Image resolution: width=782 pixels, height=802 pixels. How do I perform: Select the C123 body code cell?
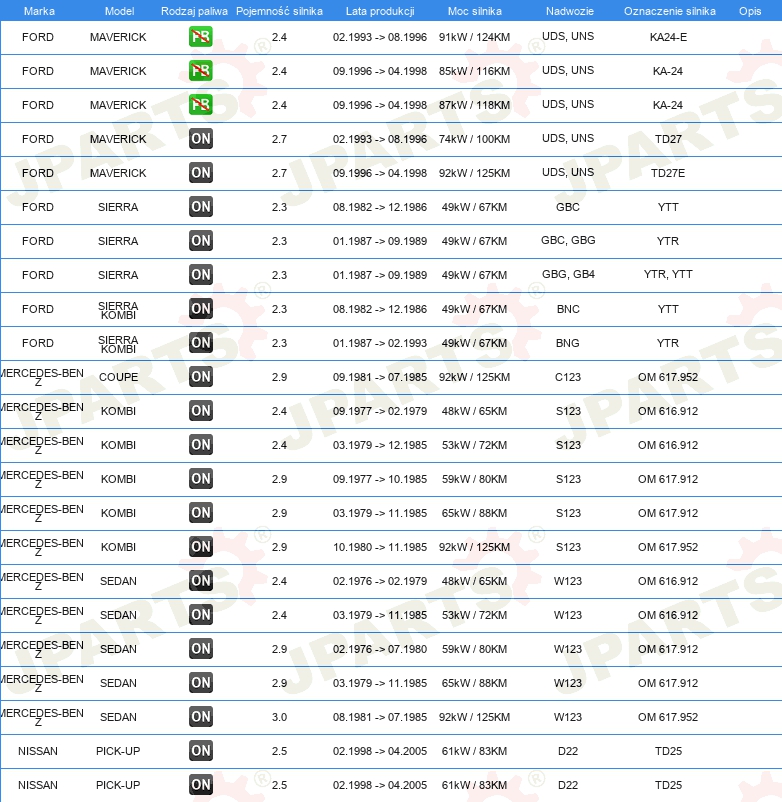click(568, 377)
